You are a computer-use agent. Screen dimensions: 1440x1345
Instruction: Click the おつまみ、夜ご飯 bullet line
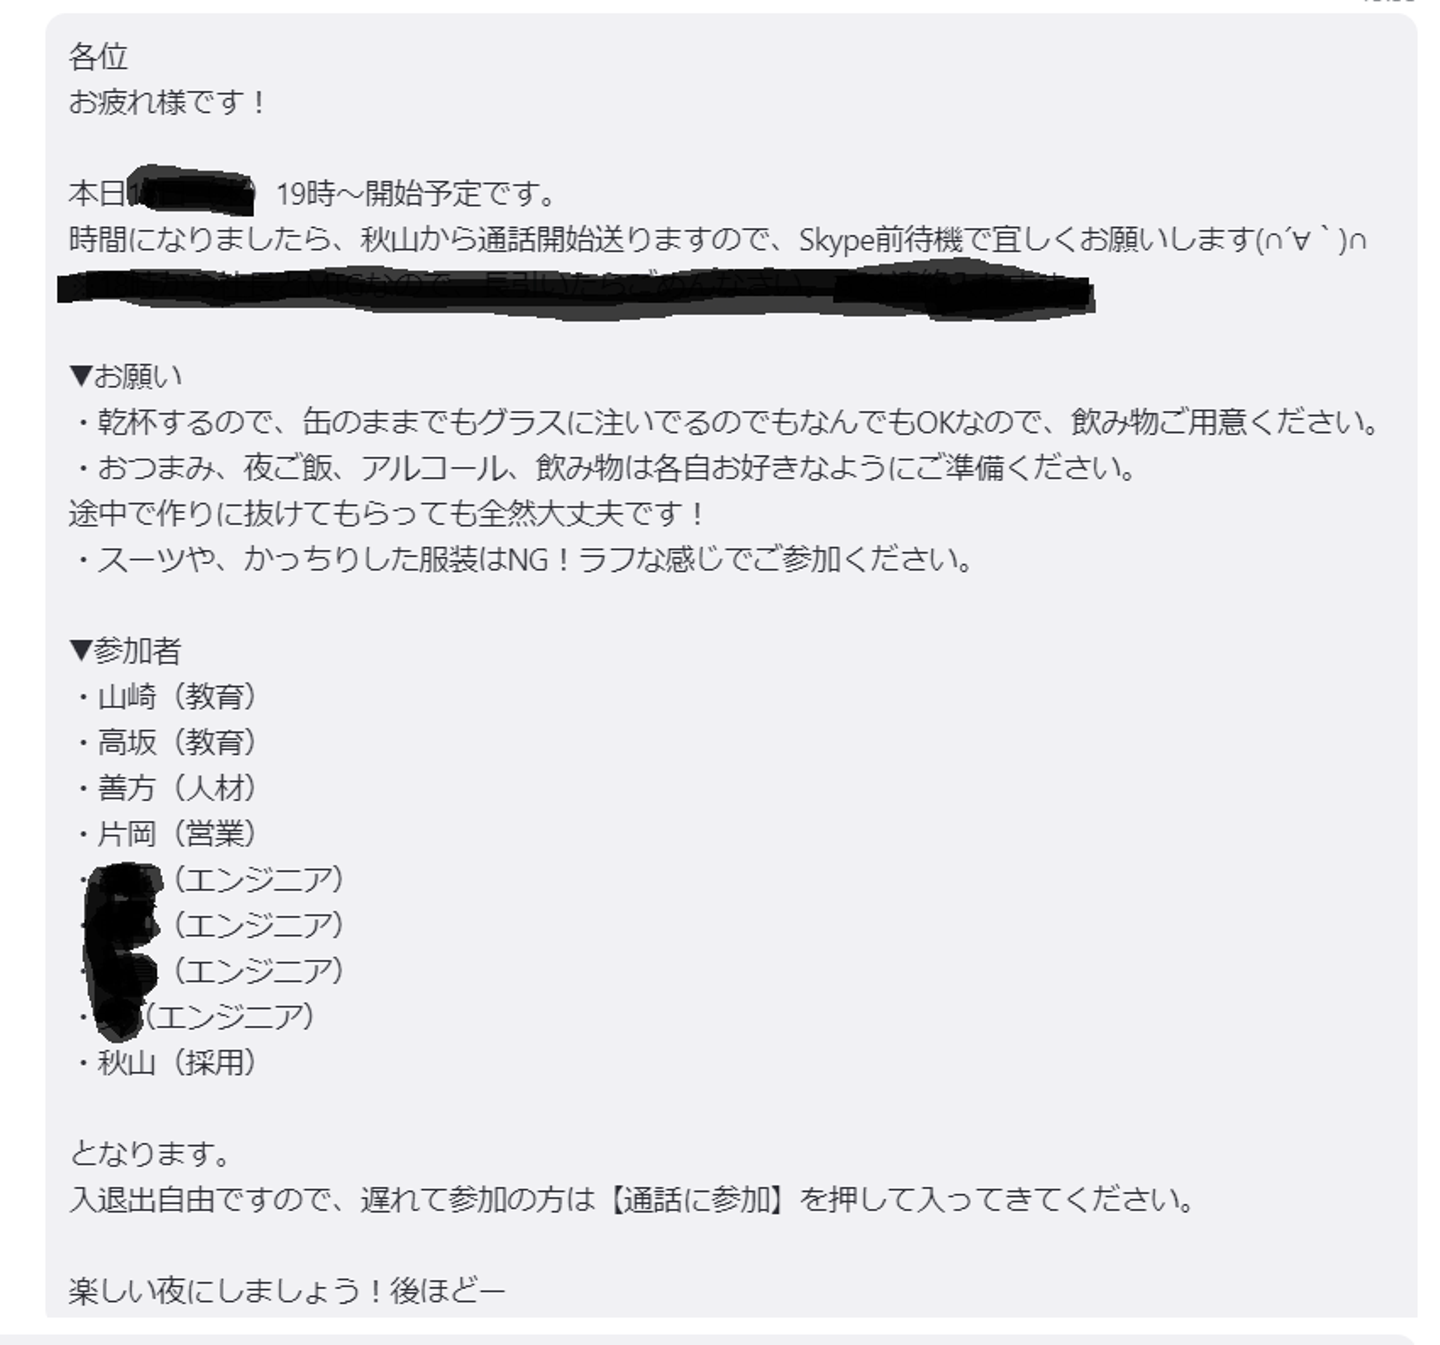[604, 468]
